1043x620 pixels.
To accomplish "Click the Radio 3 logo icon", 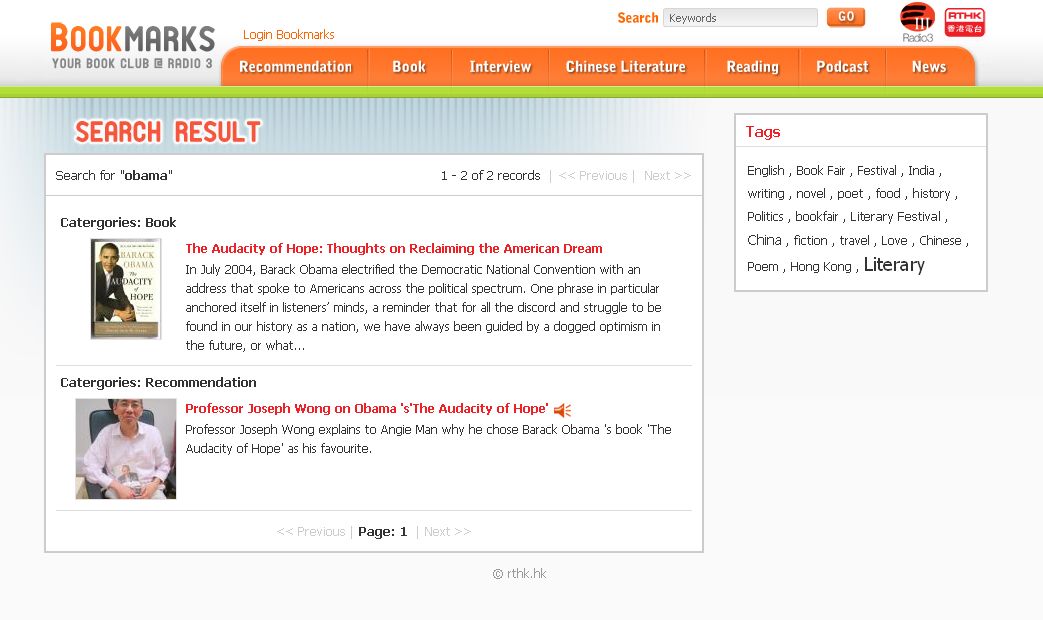I will click(x=917, y=23).
